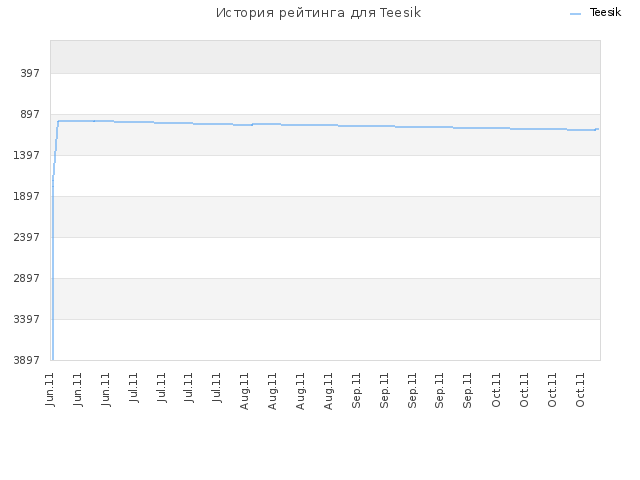Click the 1897 y-axis label
Viewport: 640px width, 480px height.
(x=27, y=196)
